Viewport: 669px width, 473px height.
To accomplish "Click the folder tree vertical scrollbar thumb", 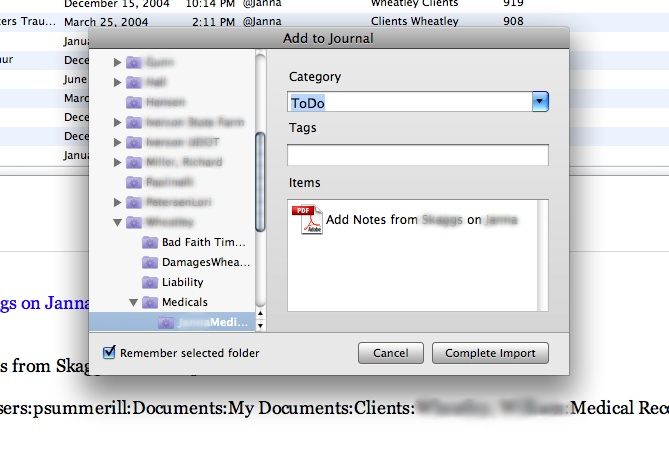I will 260,182.
